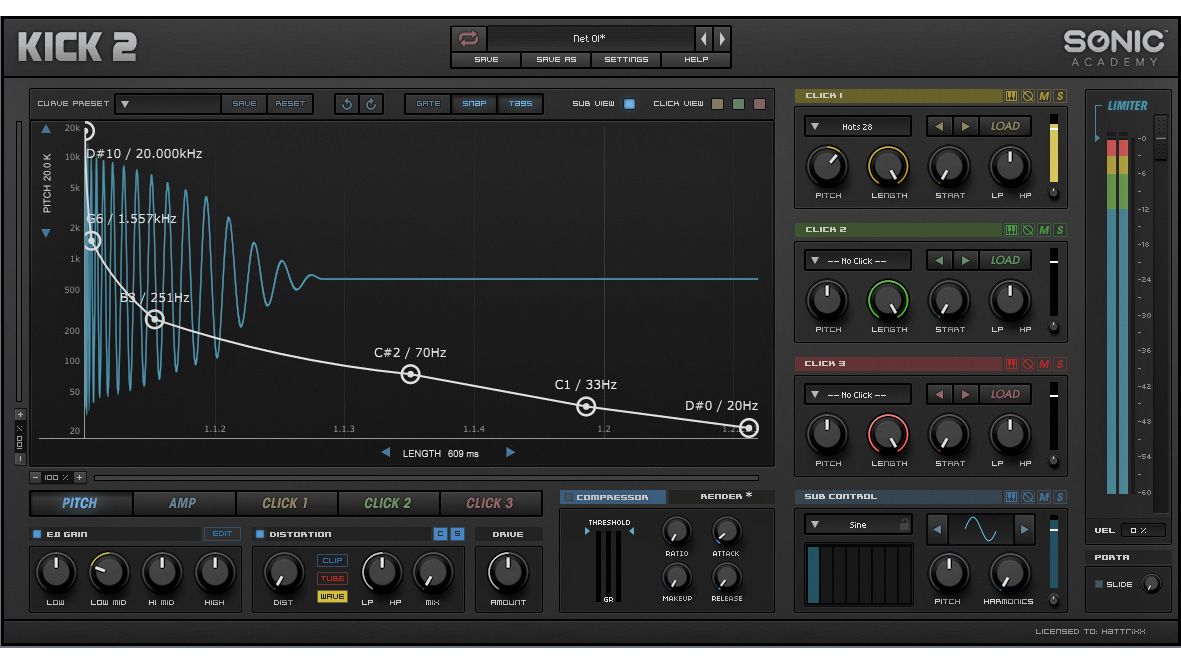Click the keyboard tracking icon on Click 1
Image resolution: width=1181 pixels, height=664 pixels.
pyautogui.click(x=1011, y=96)
